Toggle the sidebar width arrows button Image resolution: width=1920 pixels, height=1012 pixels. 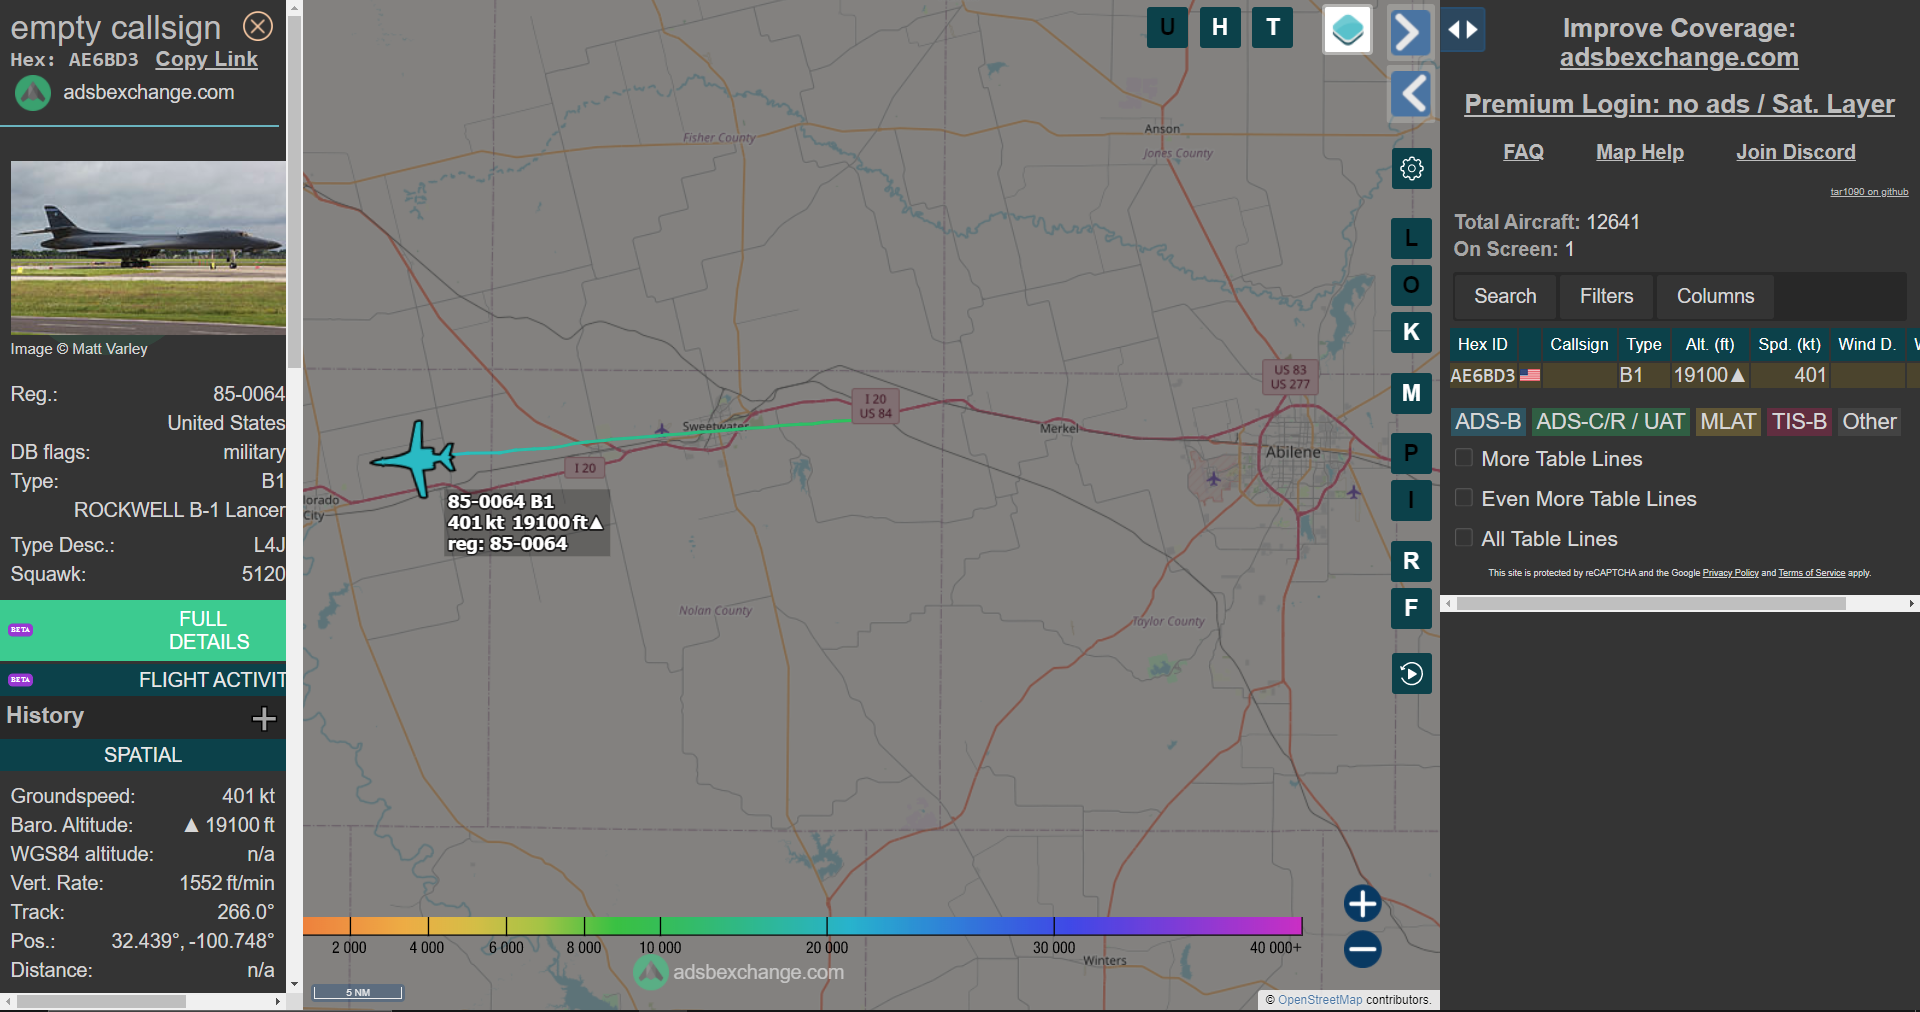(1463, 30)
